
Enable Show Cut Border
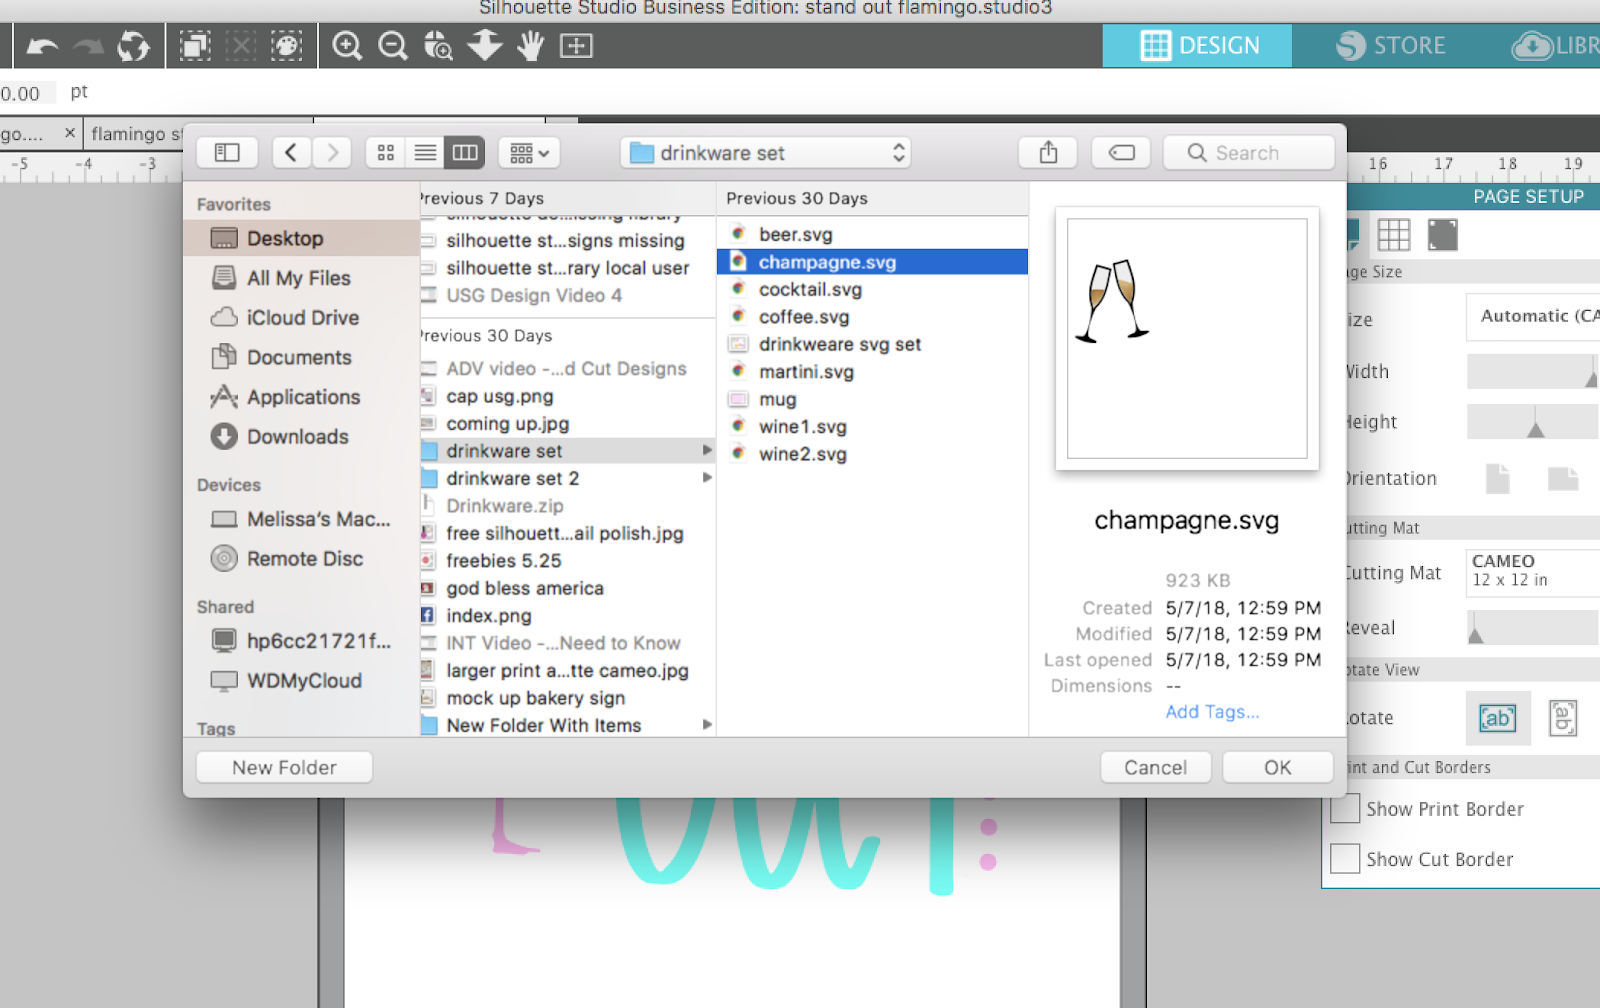pyautogui.click(x=1344, y=858)
